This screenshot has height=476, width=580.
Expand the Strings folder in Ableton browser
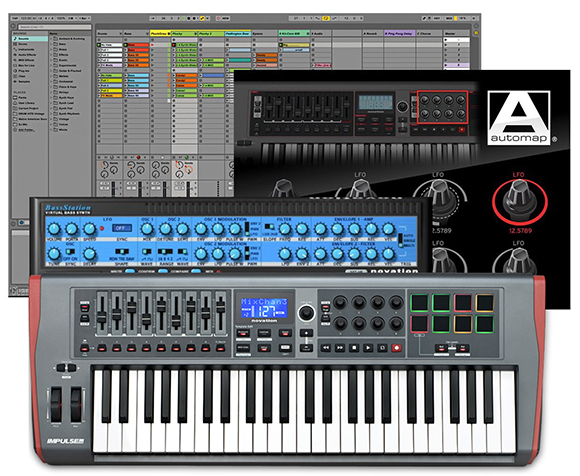tap(51, 92)
